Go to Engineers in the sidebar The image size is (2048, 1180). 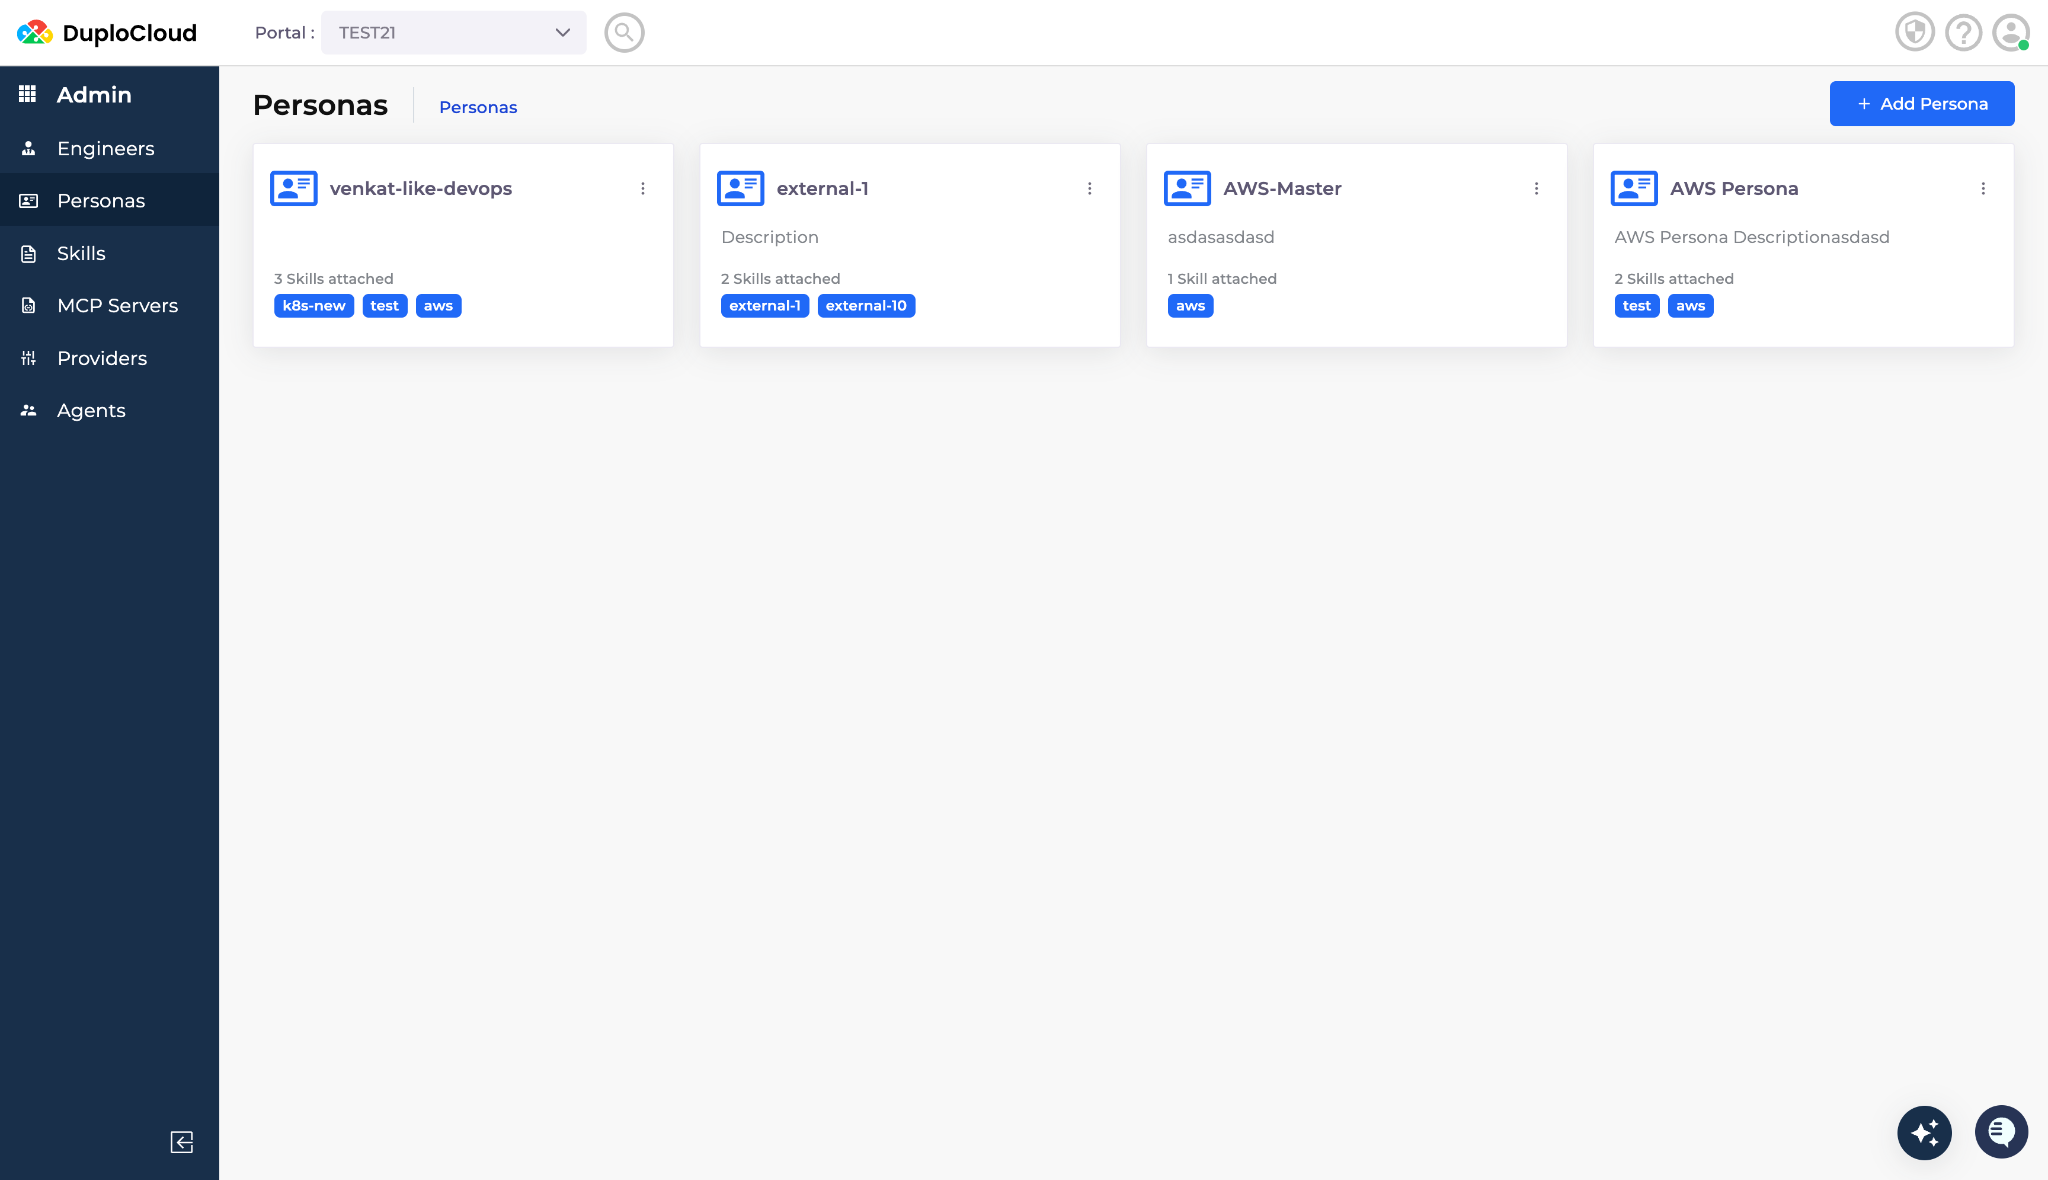[106, 148]
